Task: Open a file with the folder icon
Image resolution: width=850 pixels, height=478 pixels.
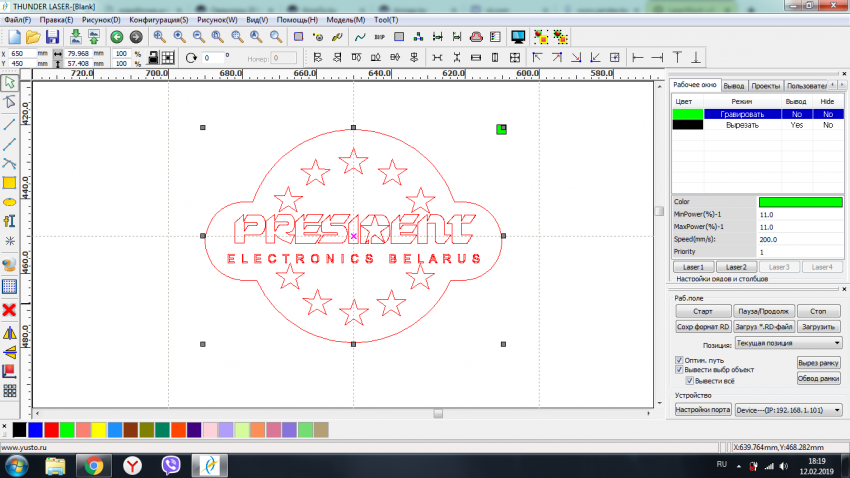Action: [32, 37]
